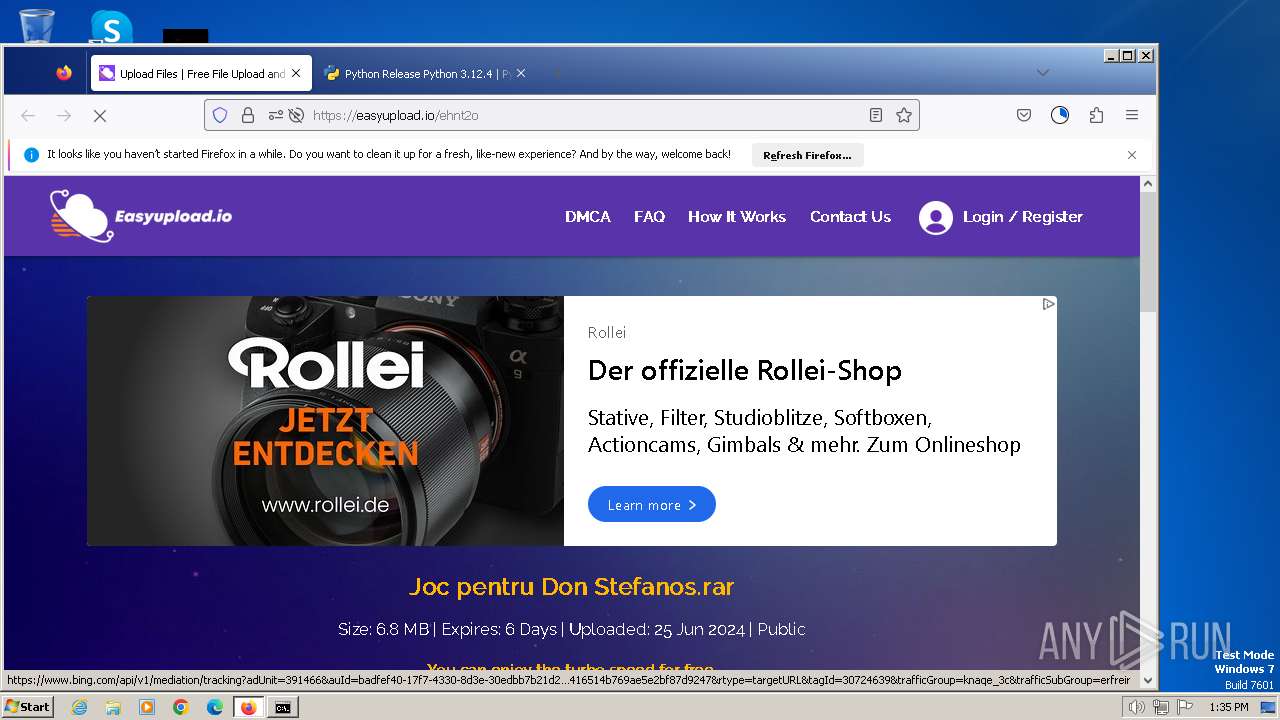Go back to the previous page
The height and width of the screenshot is (720, 1280).
click(28, 115)
